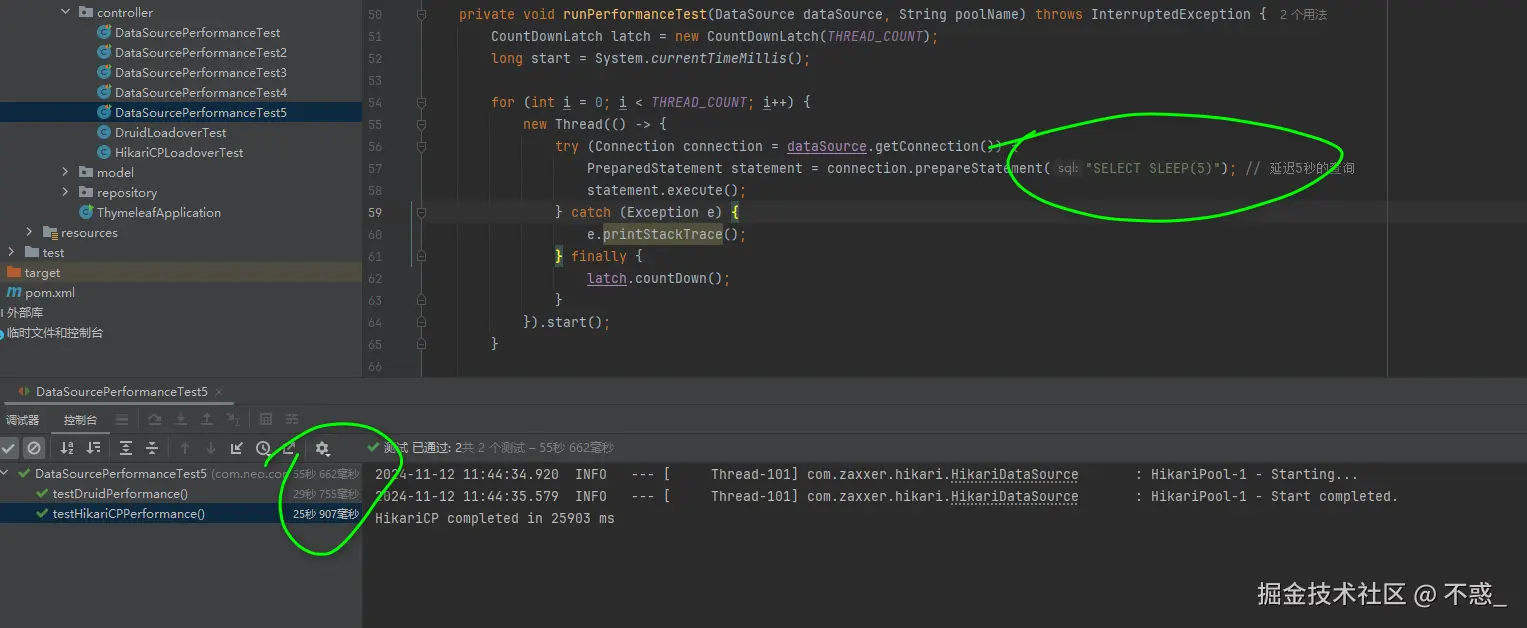
Task: Toggle show ignored tests button
Action: 34,448
